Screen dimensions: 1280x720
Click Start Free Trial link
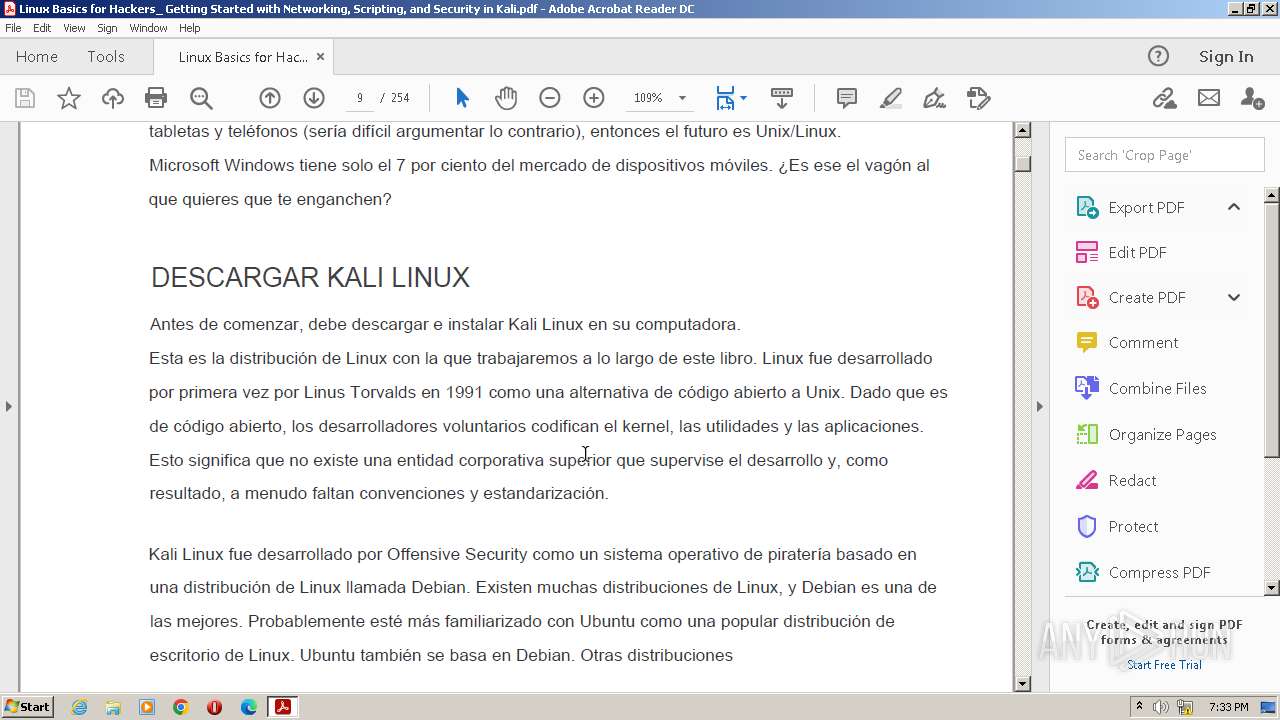point(1164,665)
